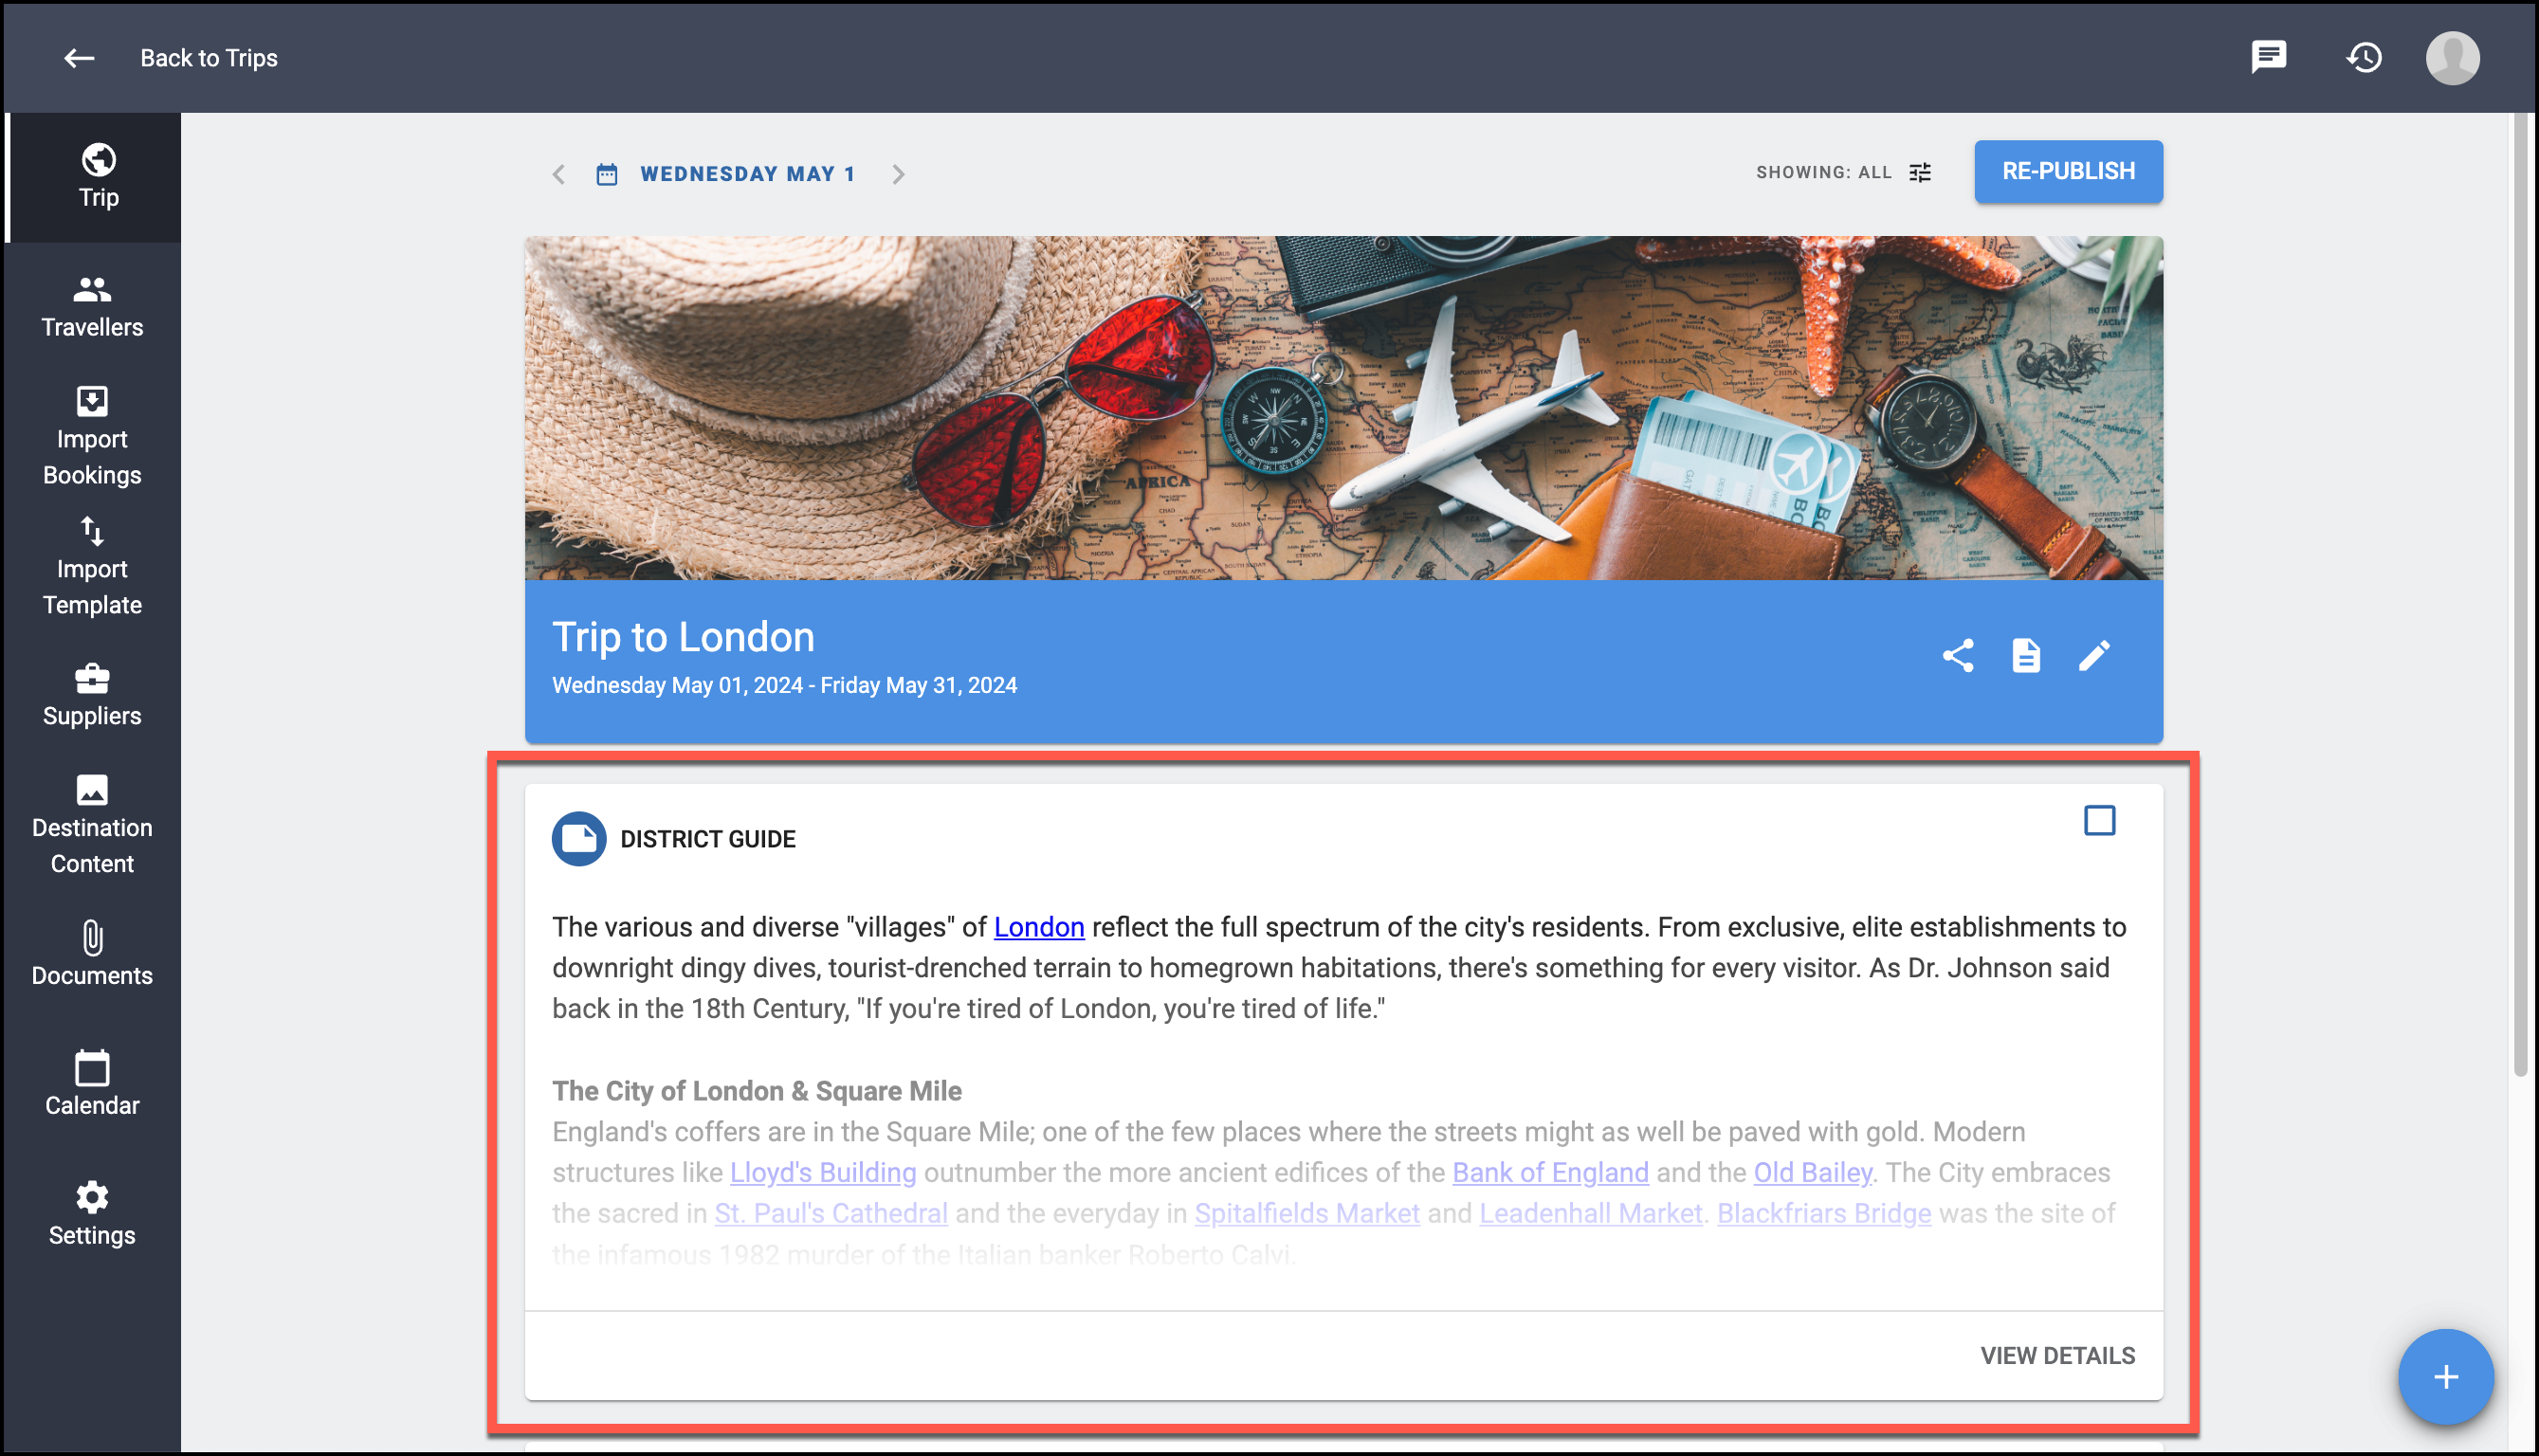Go to next day chevron

click(x=898, y=174)
